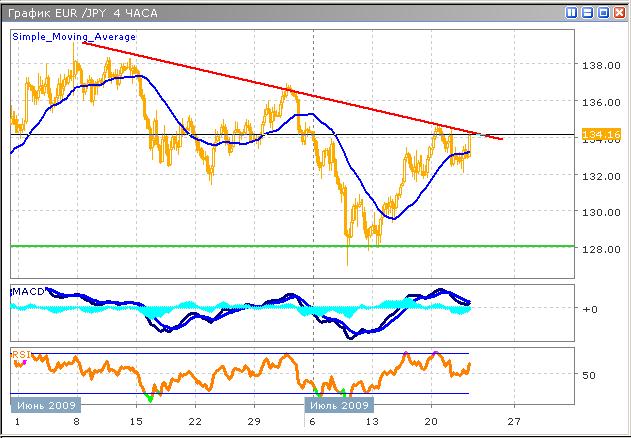Click the 128.00 price axis label
The width and height of the screenshot is (631, 438).
click(x=596, y=249)
